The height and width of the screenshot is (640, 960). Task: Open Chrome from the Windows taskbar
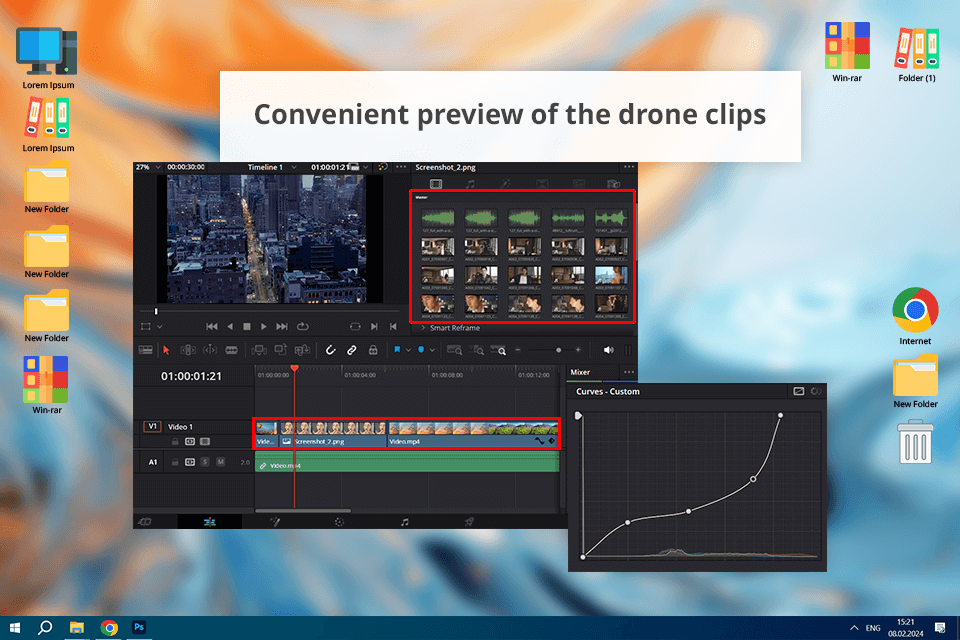109,628
